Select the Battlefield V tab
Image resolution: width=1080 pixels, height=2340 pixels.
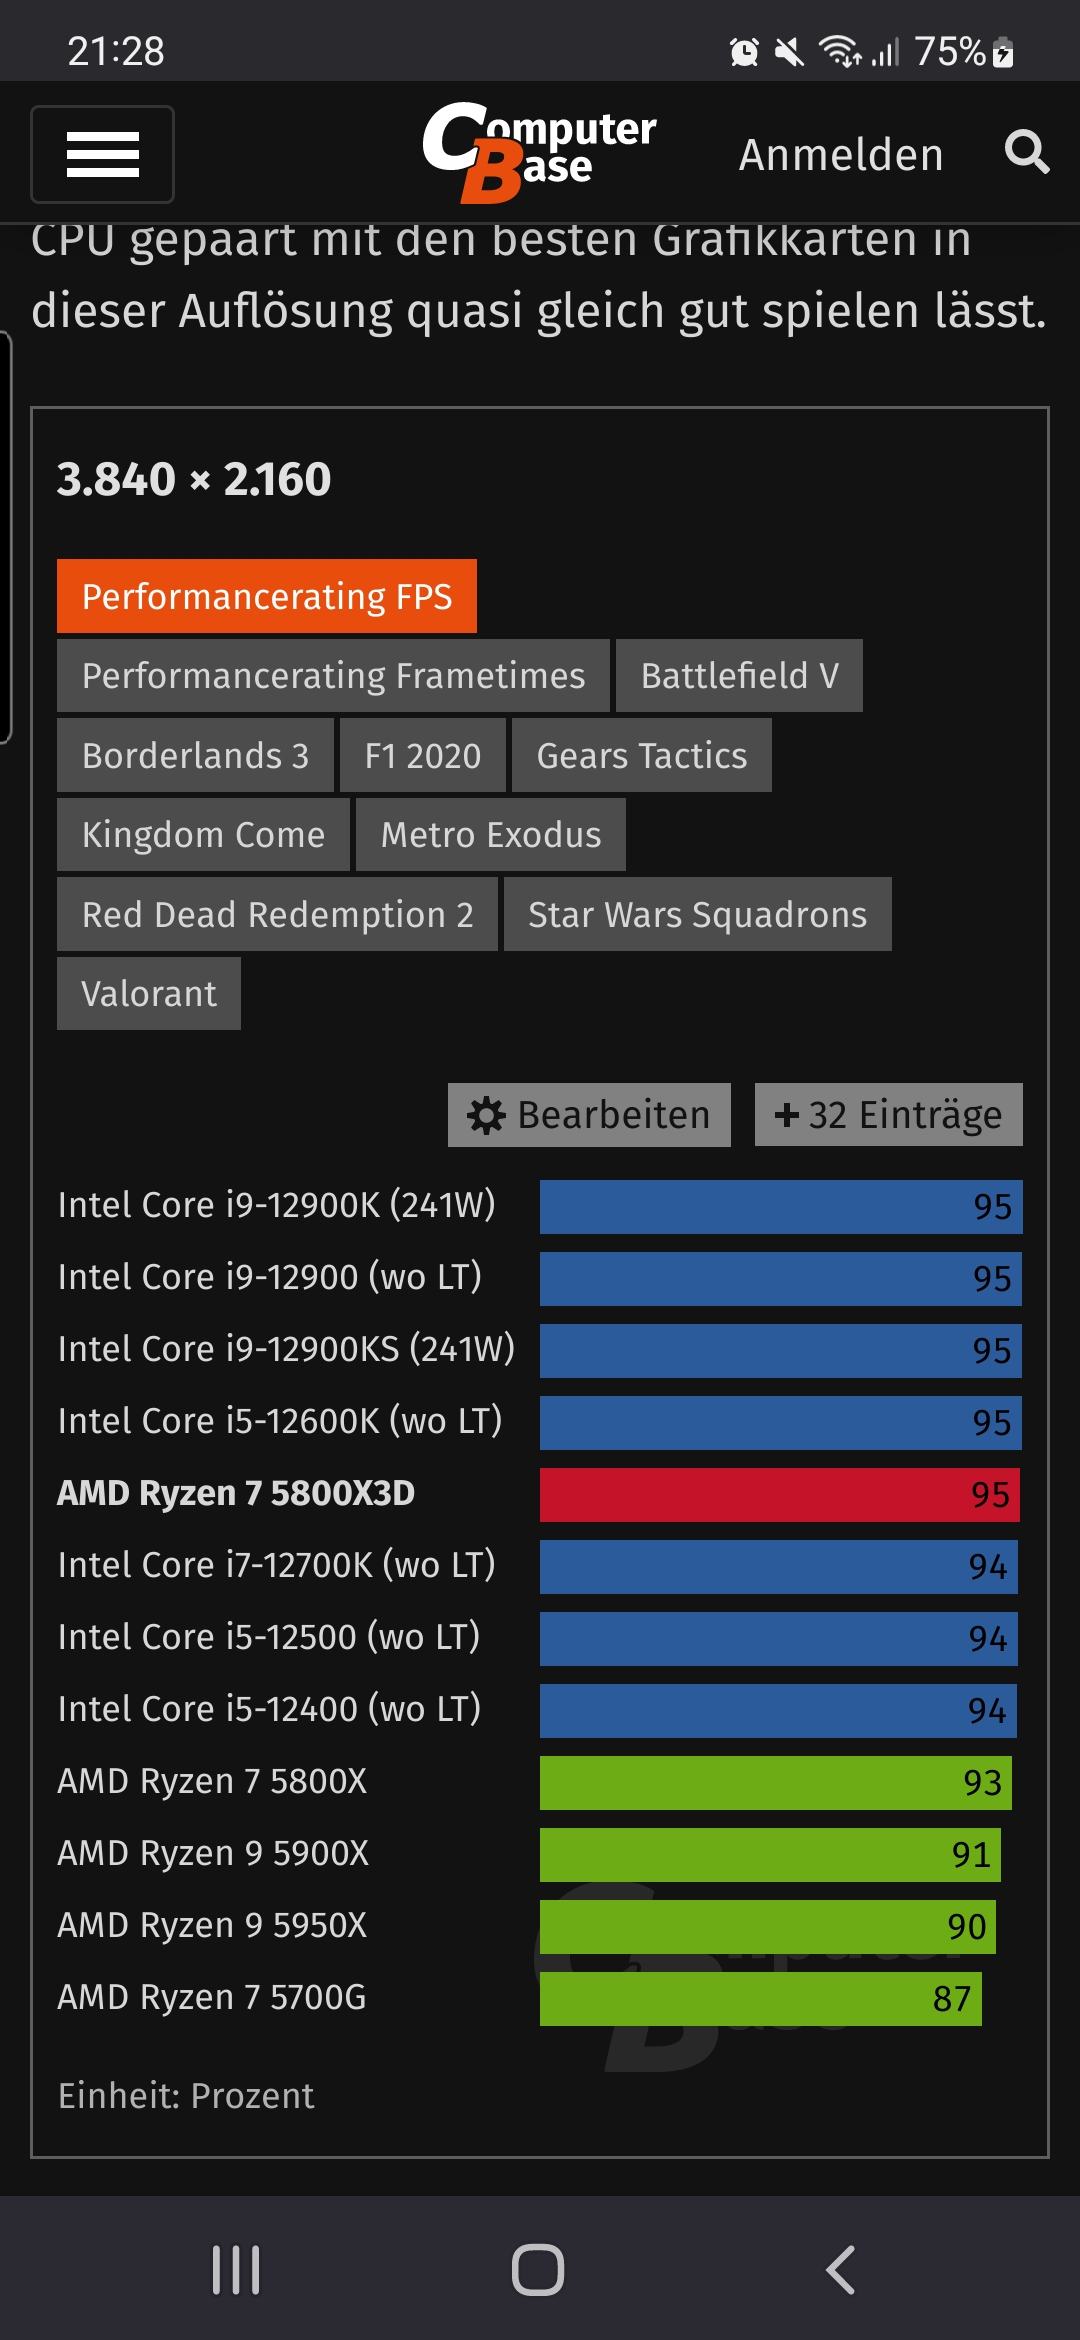pos(739,676)
